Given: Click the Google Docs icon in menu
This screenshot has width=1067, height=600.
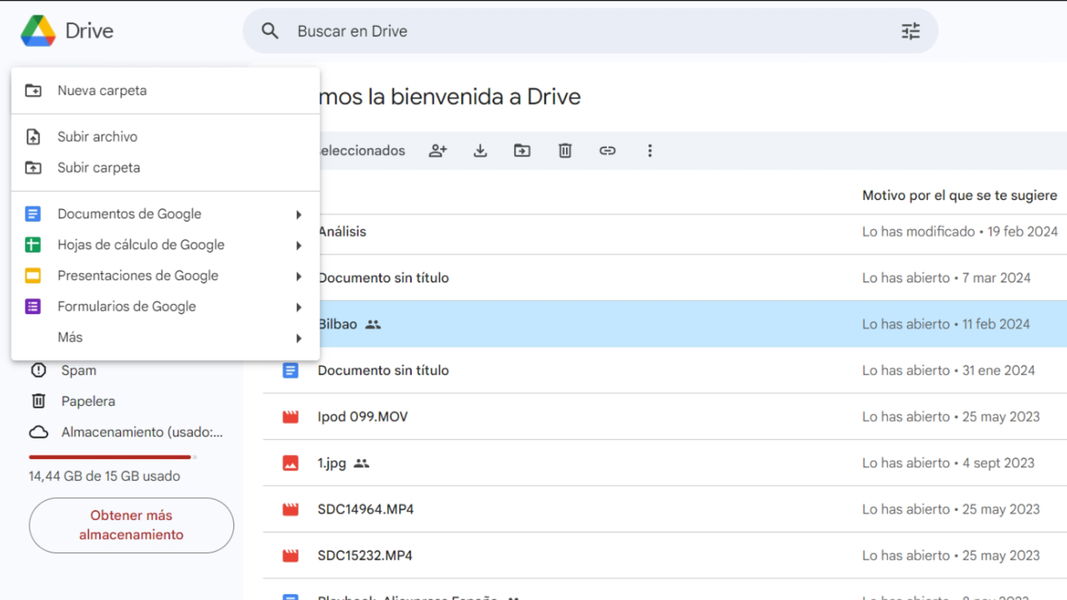Looking at the screenshot, I should [33, 214].
